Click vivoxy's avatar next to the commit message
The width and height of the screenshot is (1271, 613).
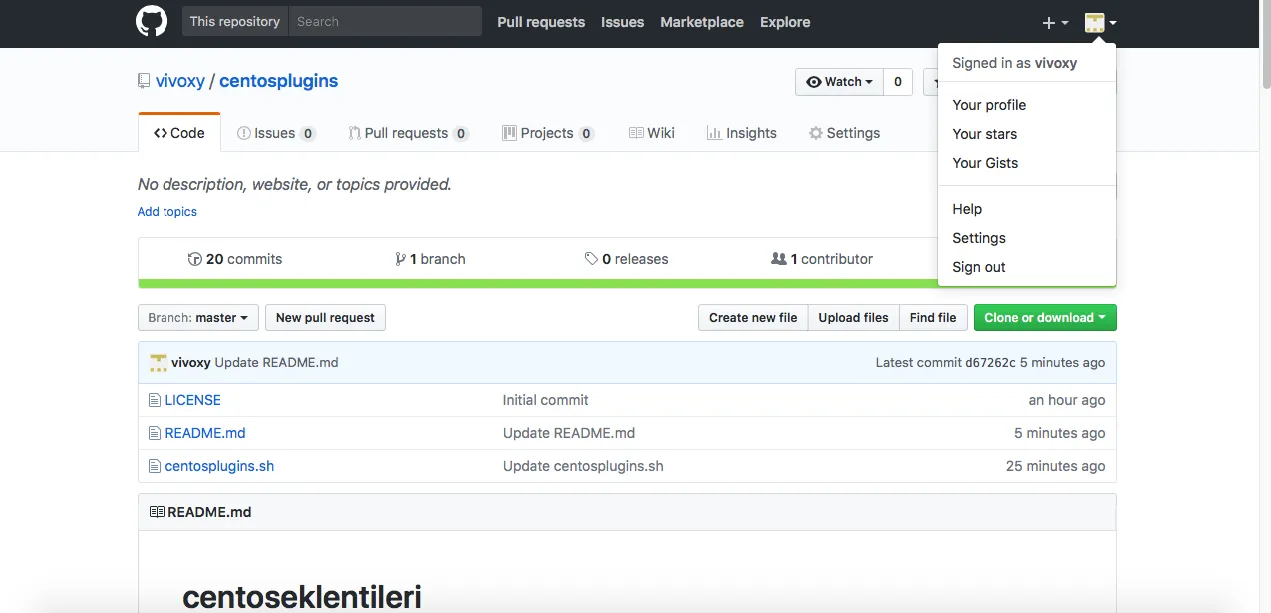(x=158, y=362)
